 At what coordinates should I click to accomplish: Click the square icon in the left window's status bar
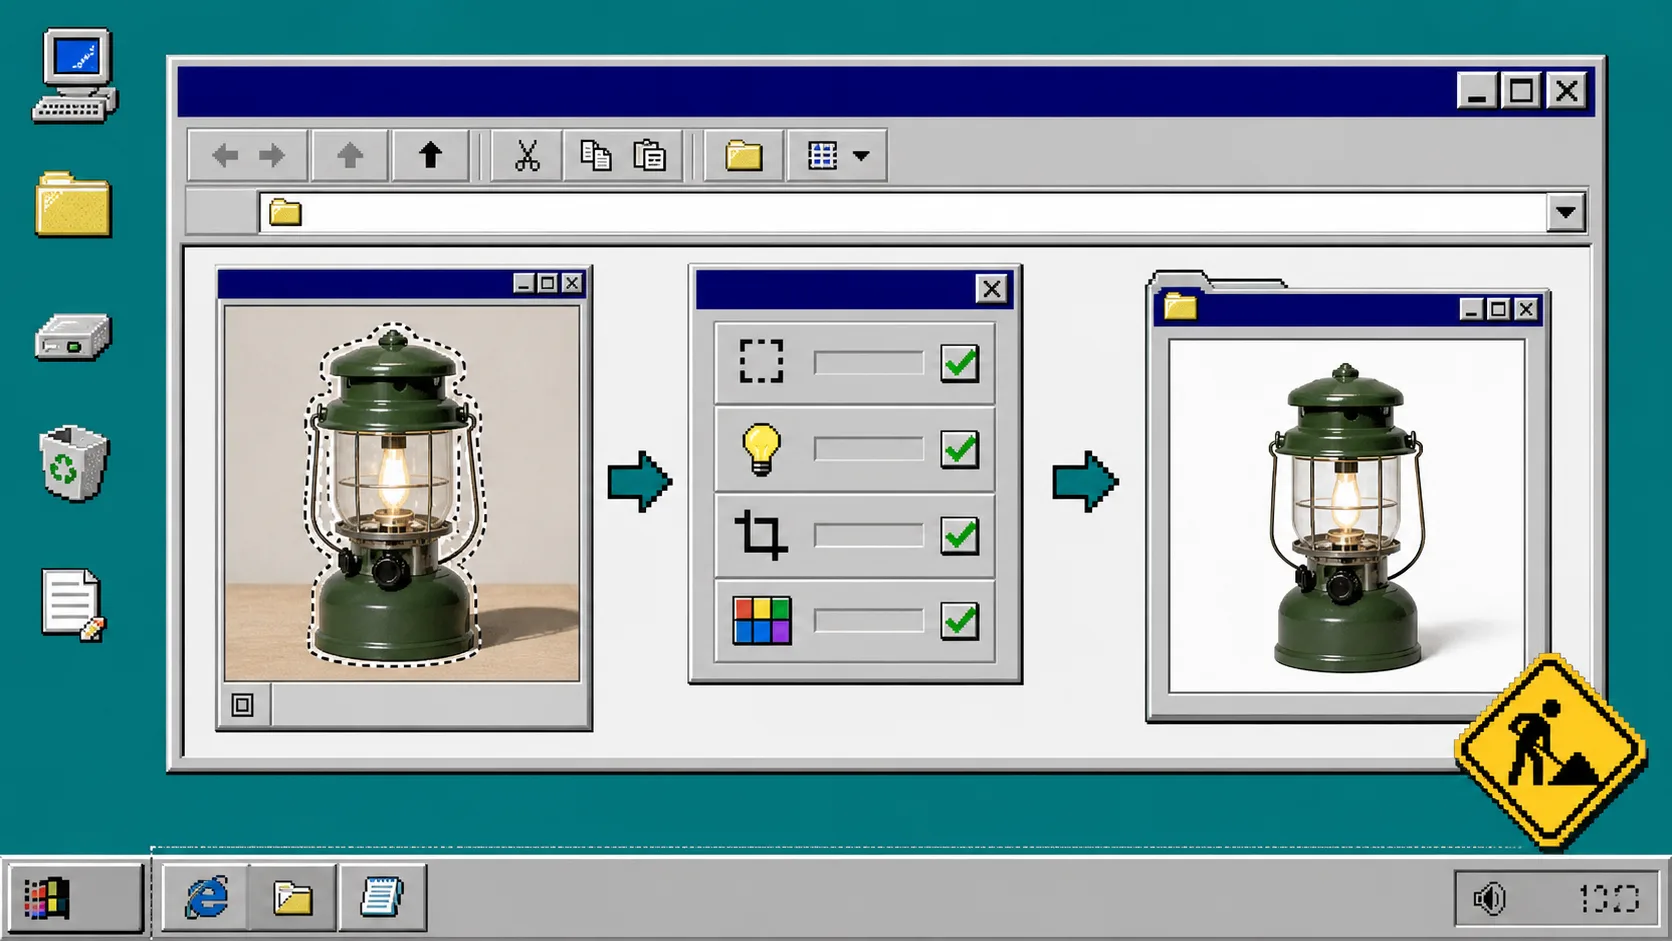tap(243, 705)
